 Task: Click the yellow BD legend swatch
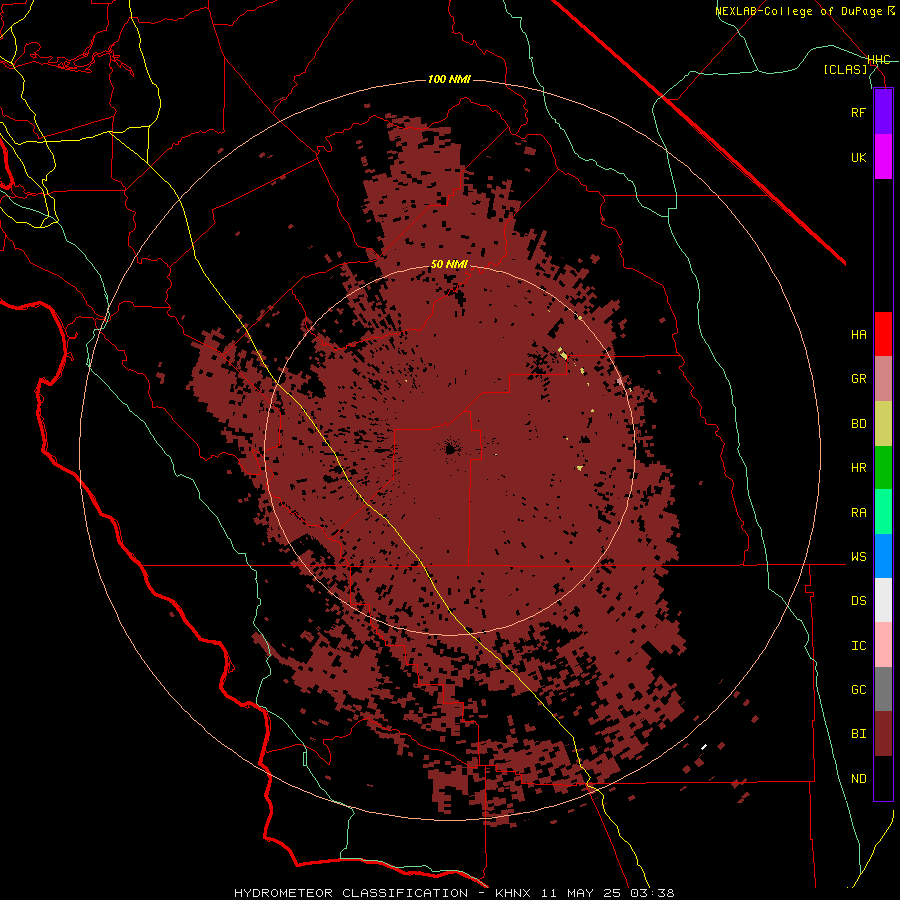[x=883, y=423]
